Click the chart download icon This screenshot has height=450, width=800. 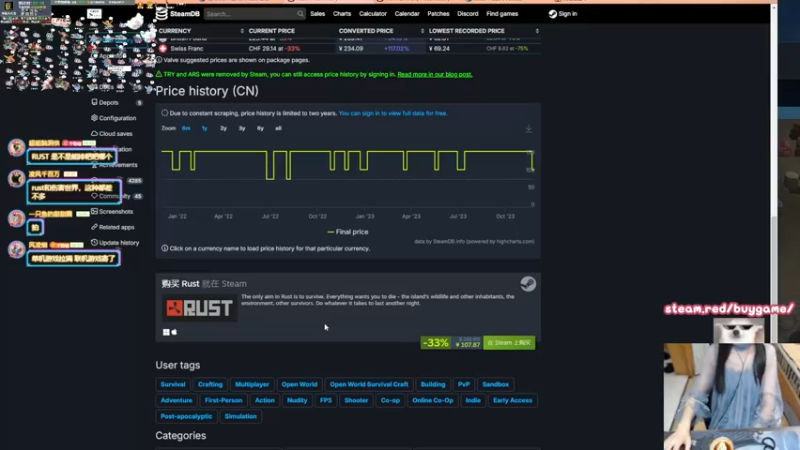point(529,129)
